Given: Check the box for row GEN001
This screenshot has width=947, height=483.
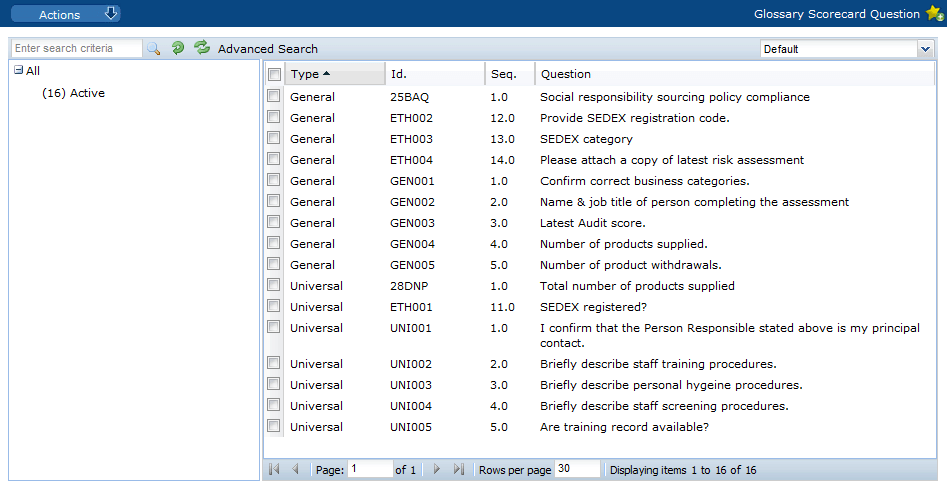Looking at the screenshot, I should [x=274, y=180].
